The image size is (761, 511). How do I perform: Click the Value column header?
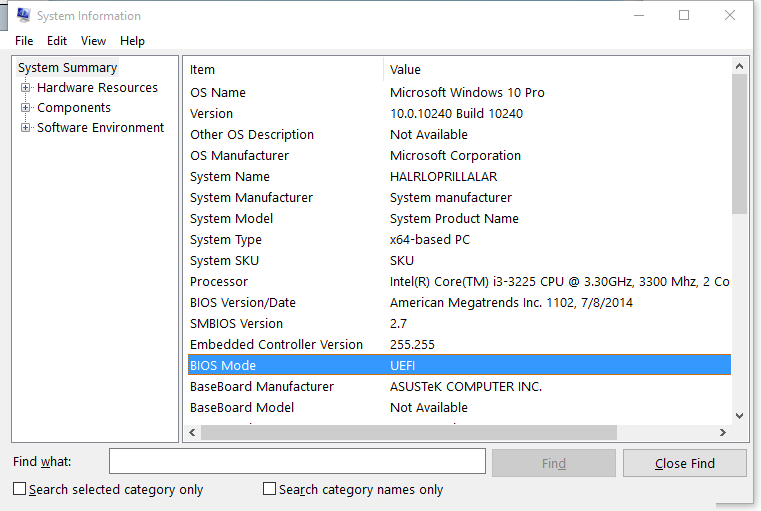tap(555, 70)
